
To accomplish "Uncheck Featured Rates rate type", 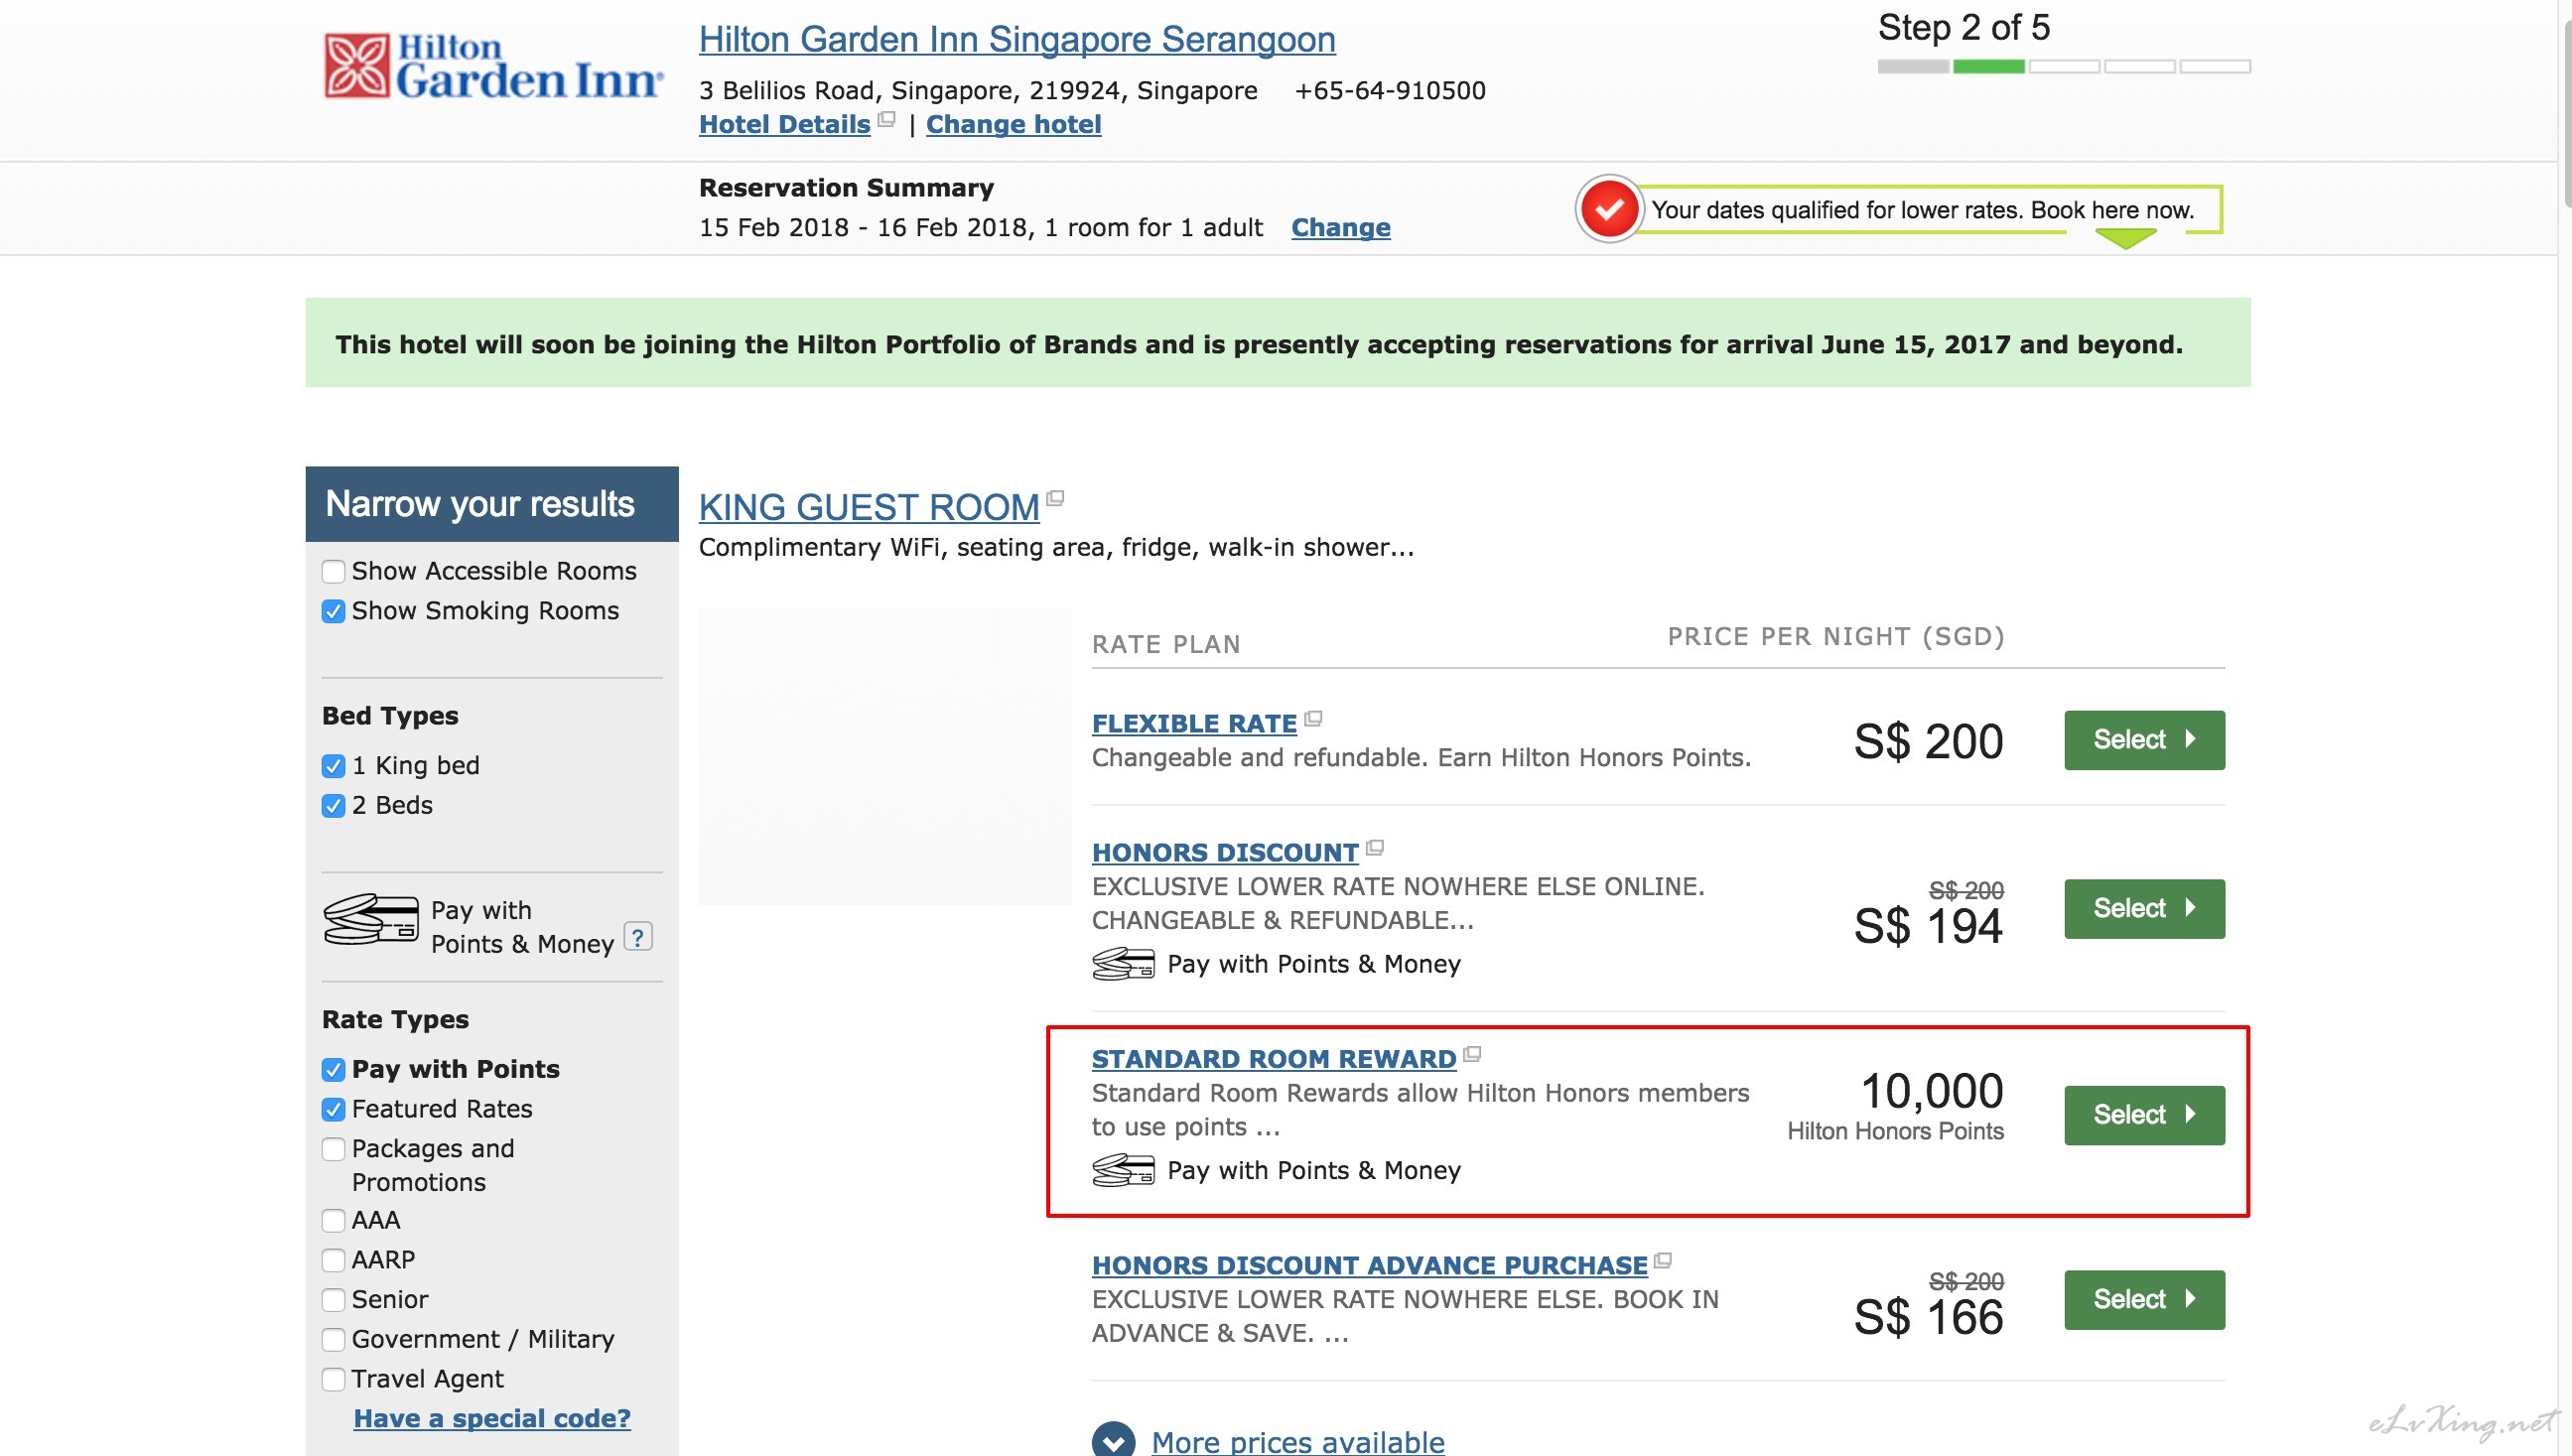I will (333, 1110).
